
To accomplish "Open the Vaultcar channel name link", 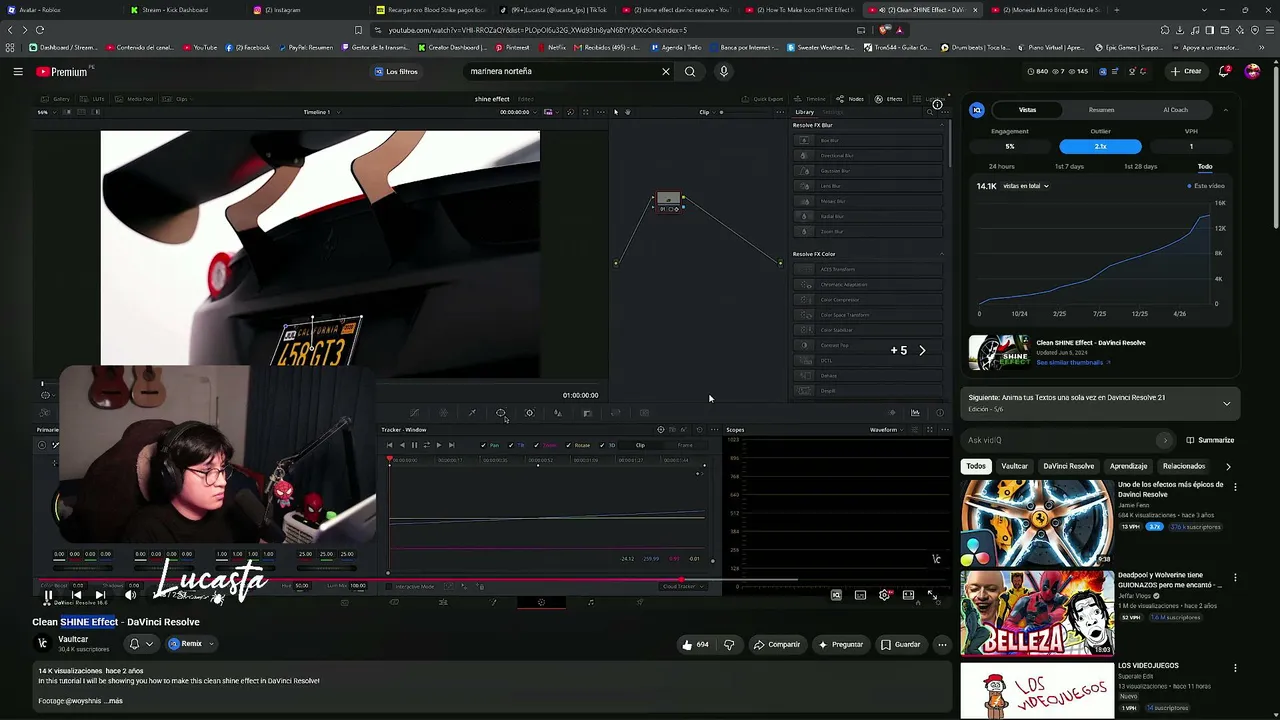I will [x=73, y=639].
